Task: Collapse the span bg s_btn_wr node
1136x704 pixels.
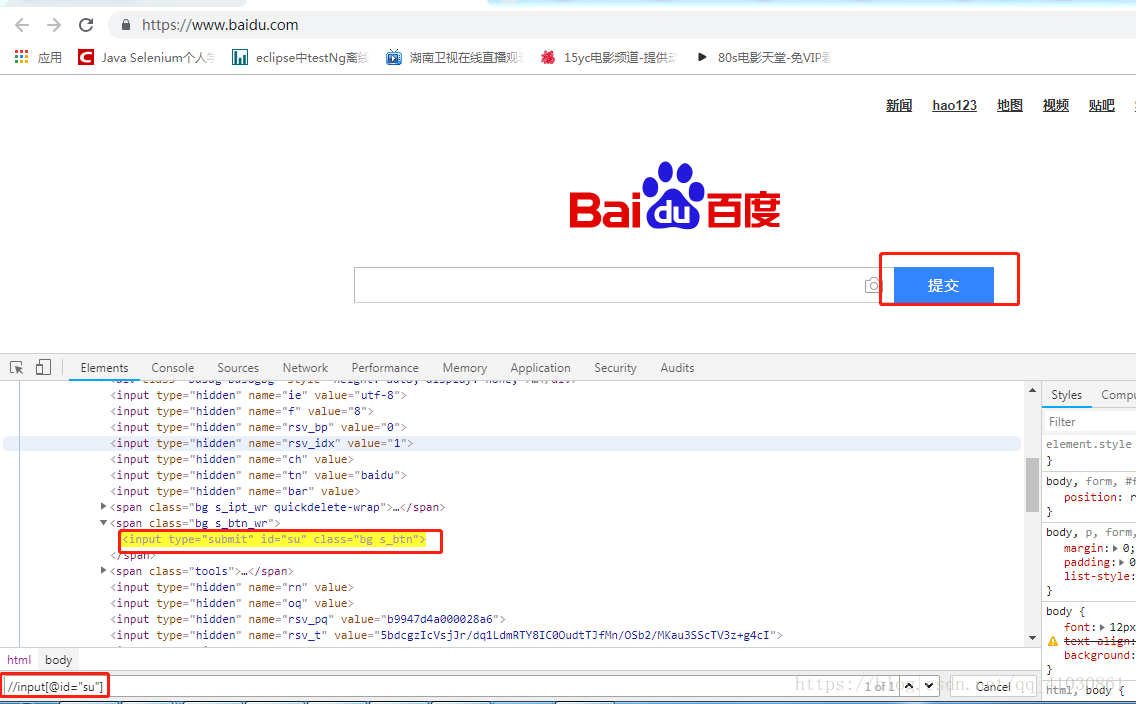Action: 104,522
